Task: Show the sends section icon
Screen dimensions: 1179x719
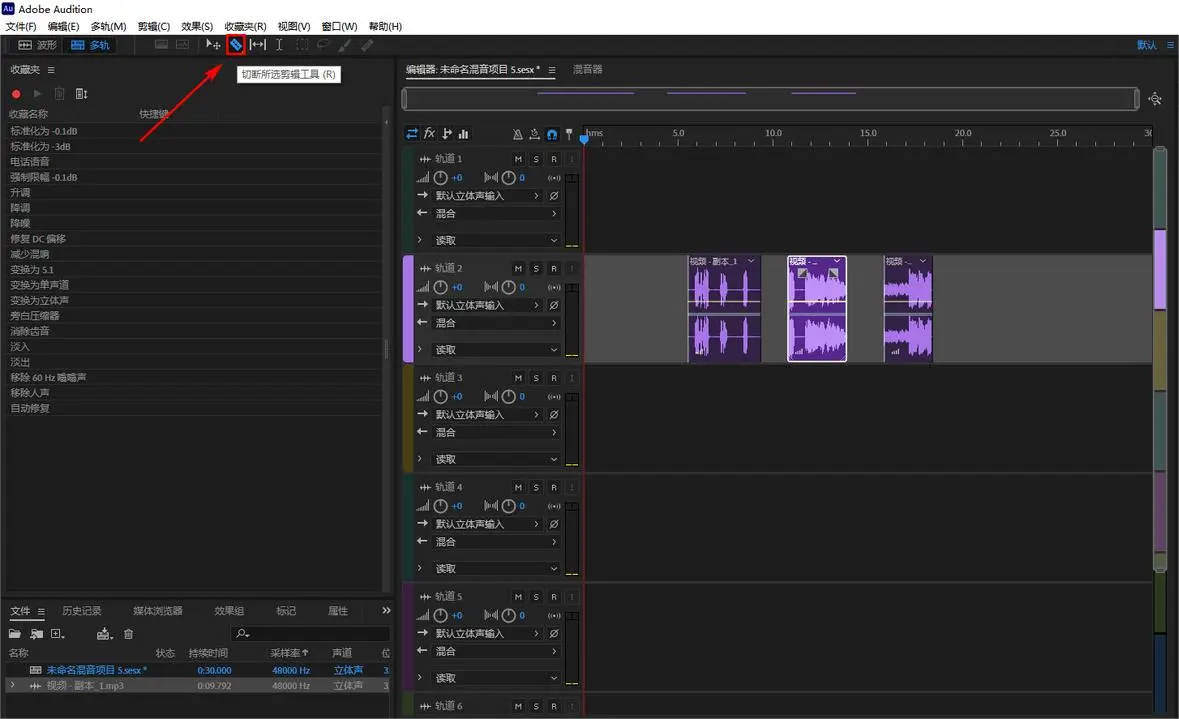Action: pyautogui.click(x=447, y=134)
